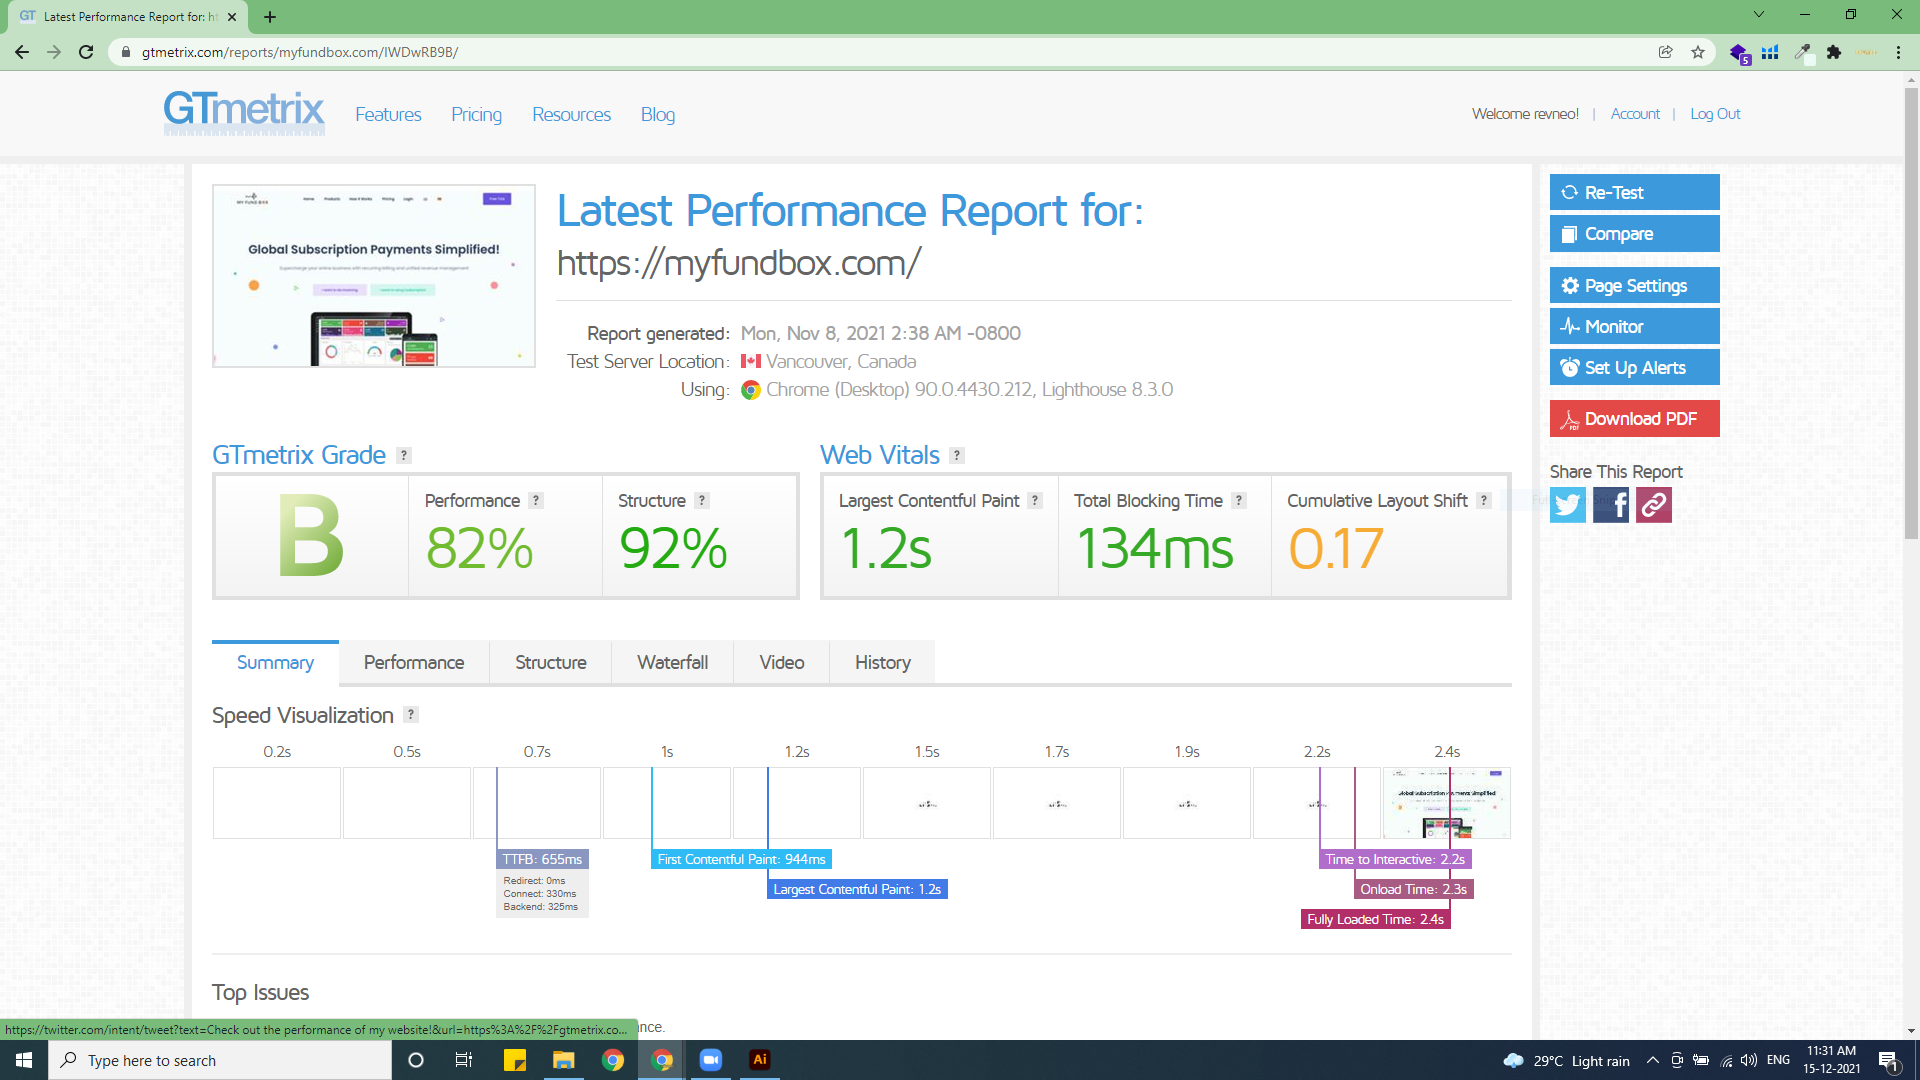Click the GTmetrix logo
The height and width of the screenshot is (1080, 1920).
(x=244, y=111)
